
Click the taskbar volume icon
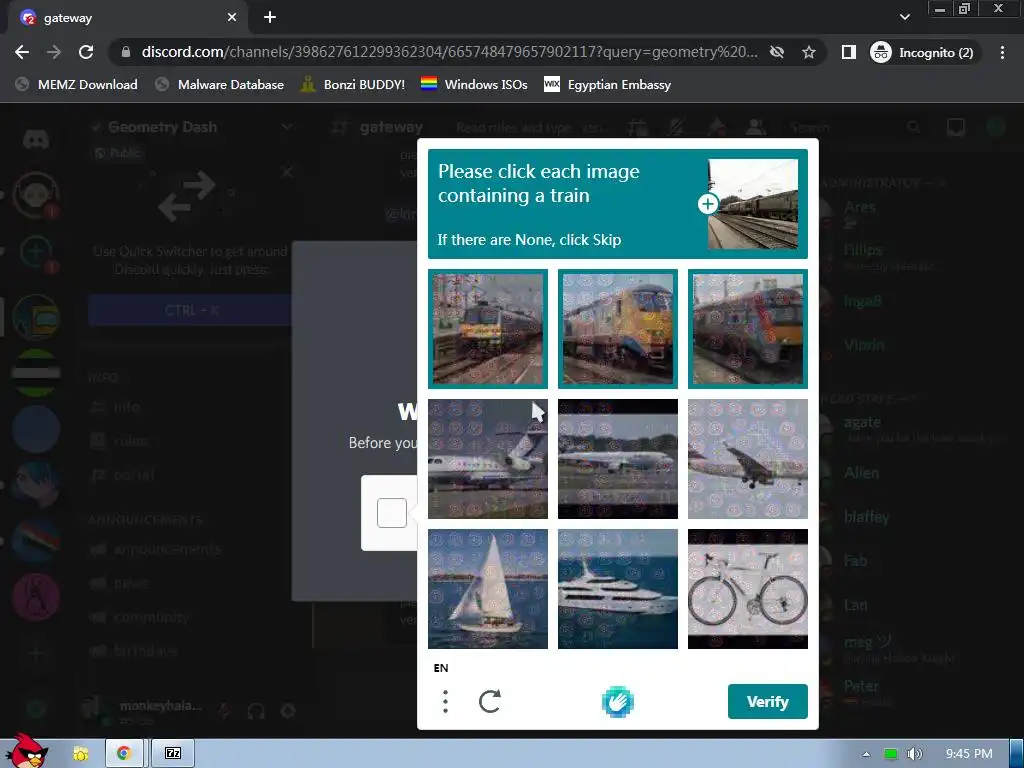coord(915,754)
